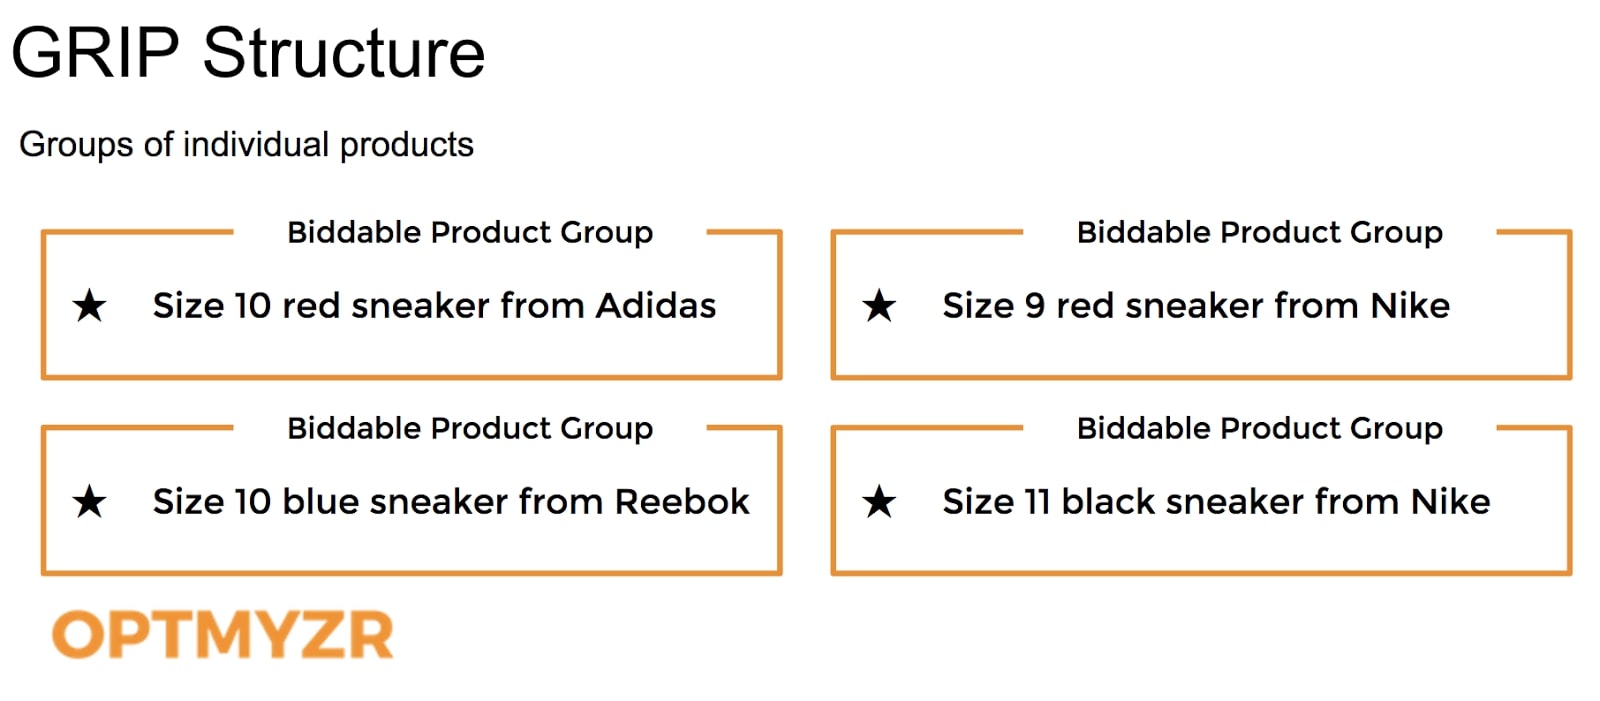Click Biddable Product Group heading above Reebok sneaker

pos(470,429)
